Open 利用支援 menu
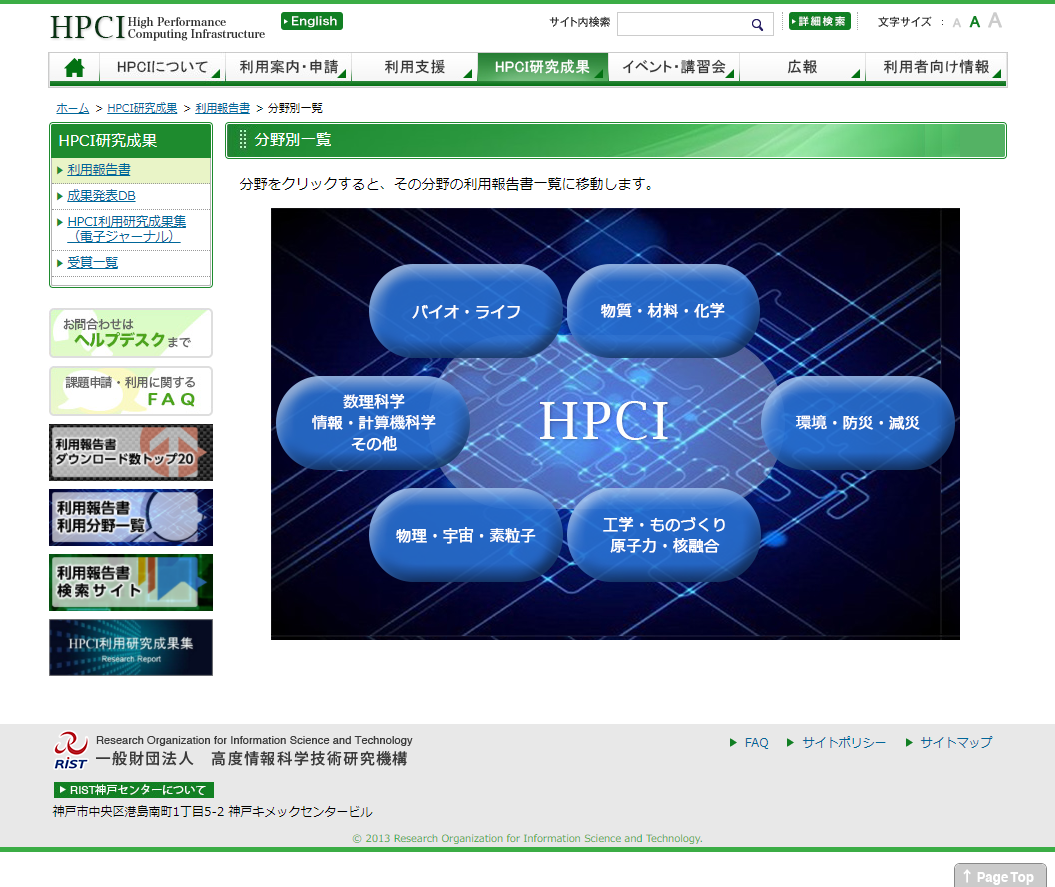 pyautogui.click(x=414, y=67)
